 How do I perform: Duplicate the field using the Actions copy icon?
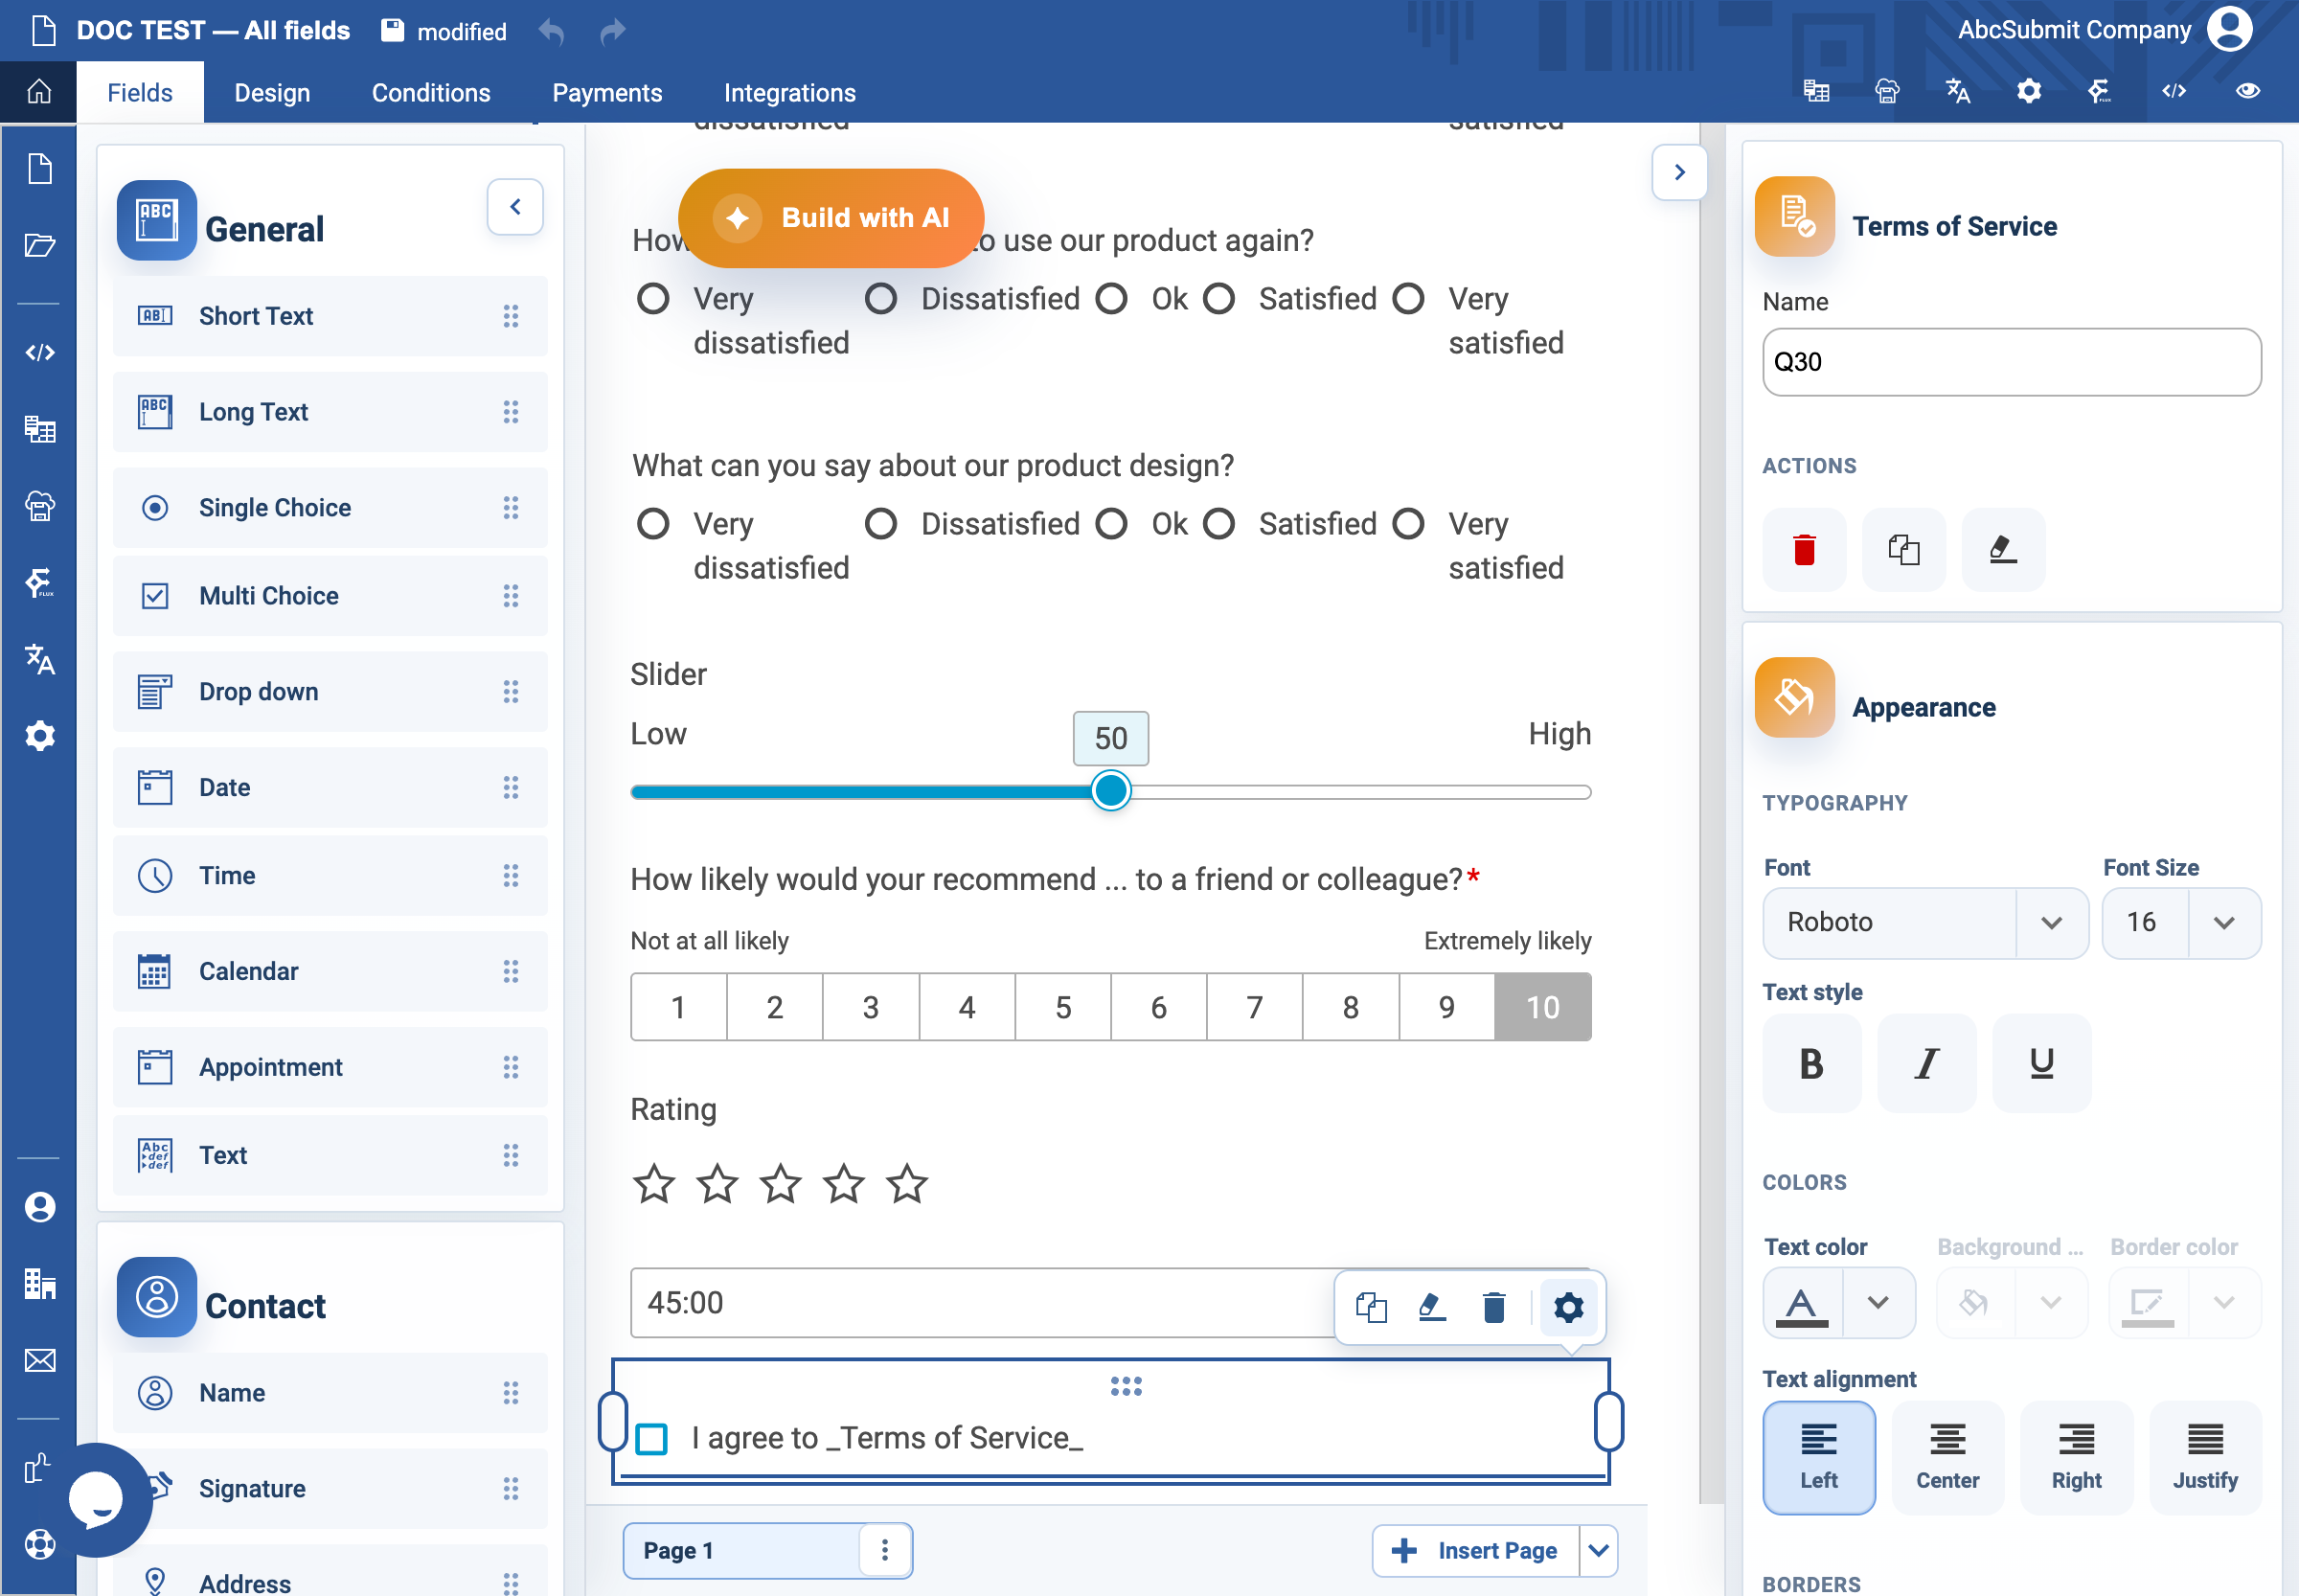[1903, 550]
